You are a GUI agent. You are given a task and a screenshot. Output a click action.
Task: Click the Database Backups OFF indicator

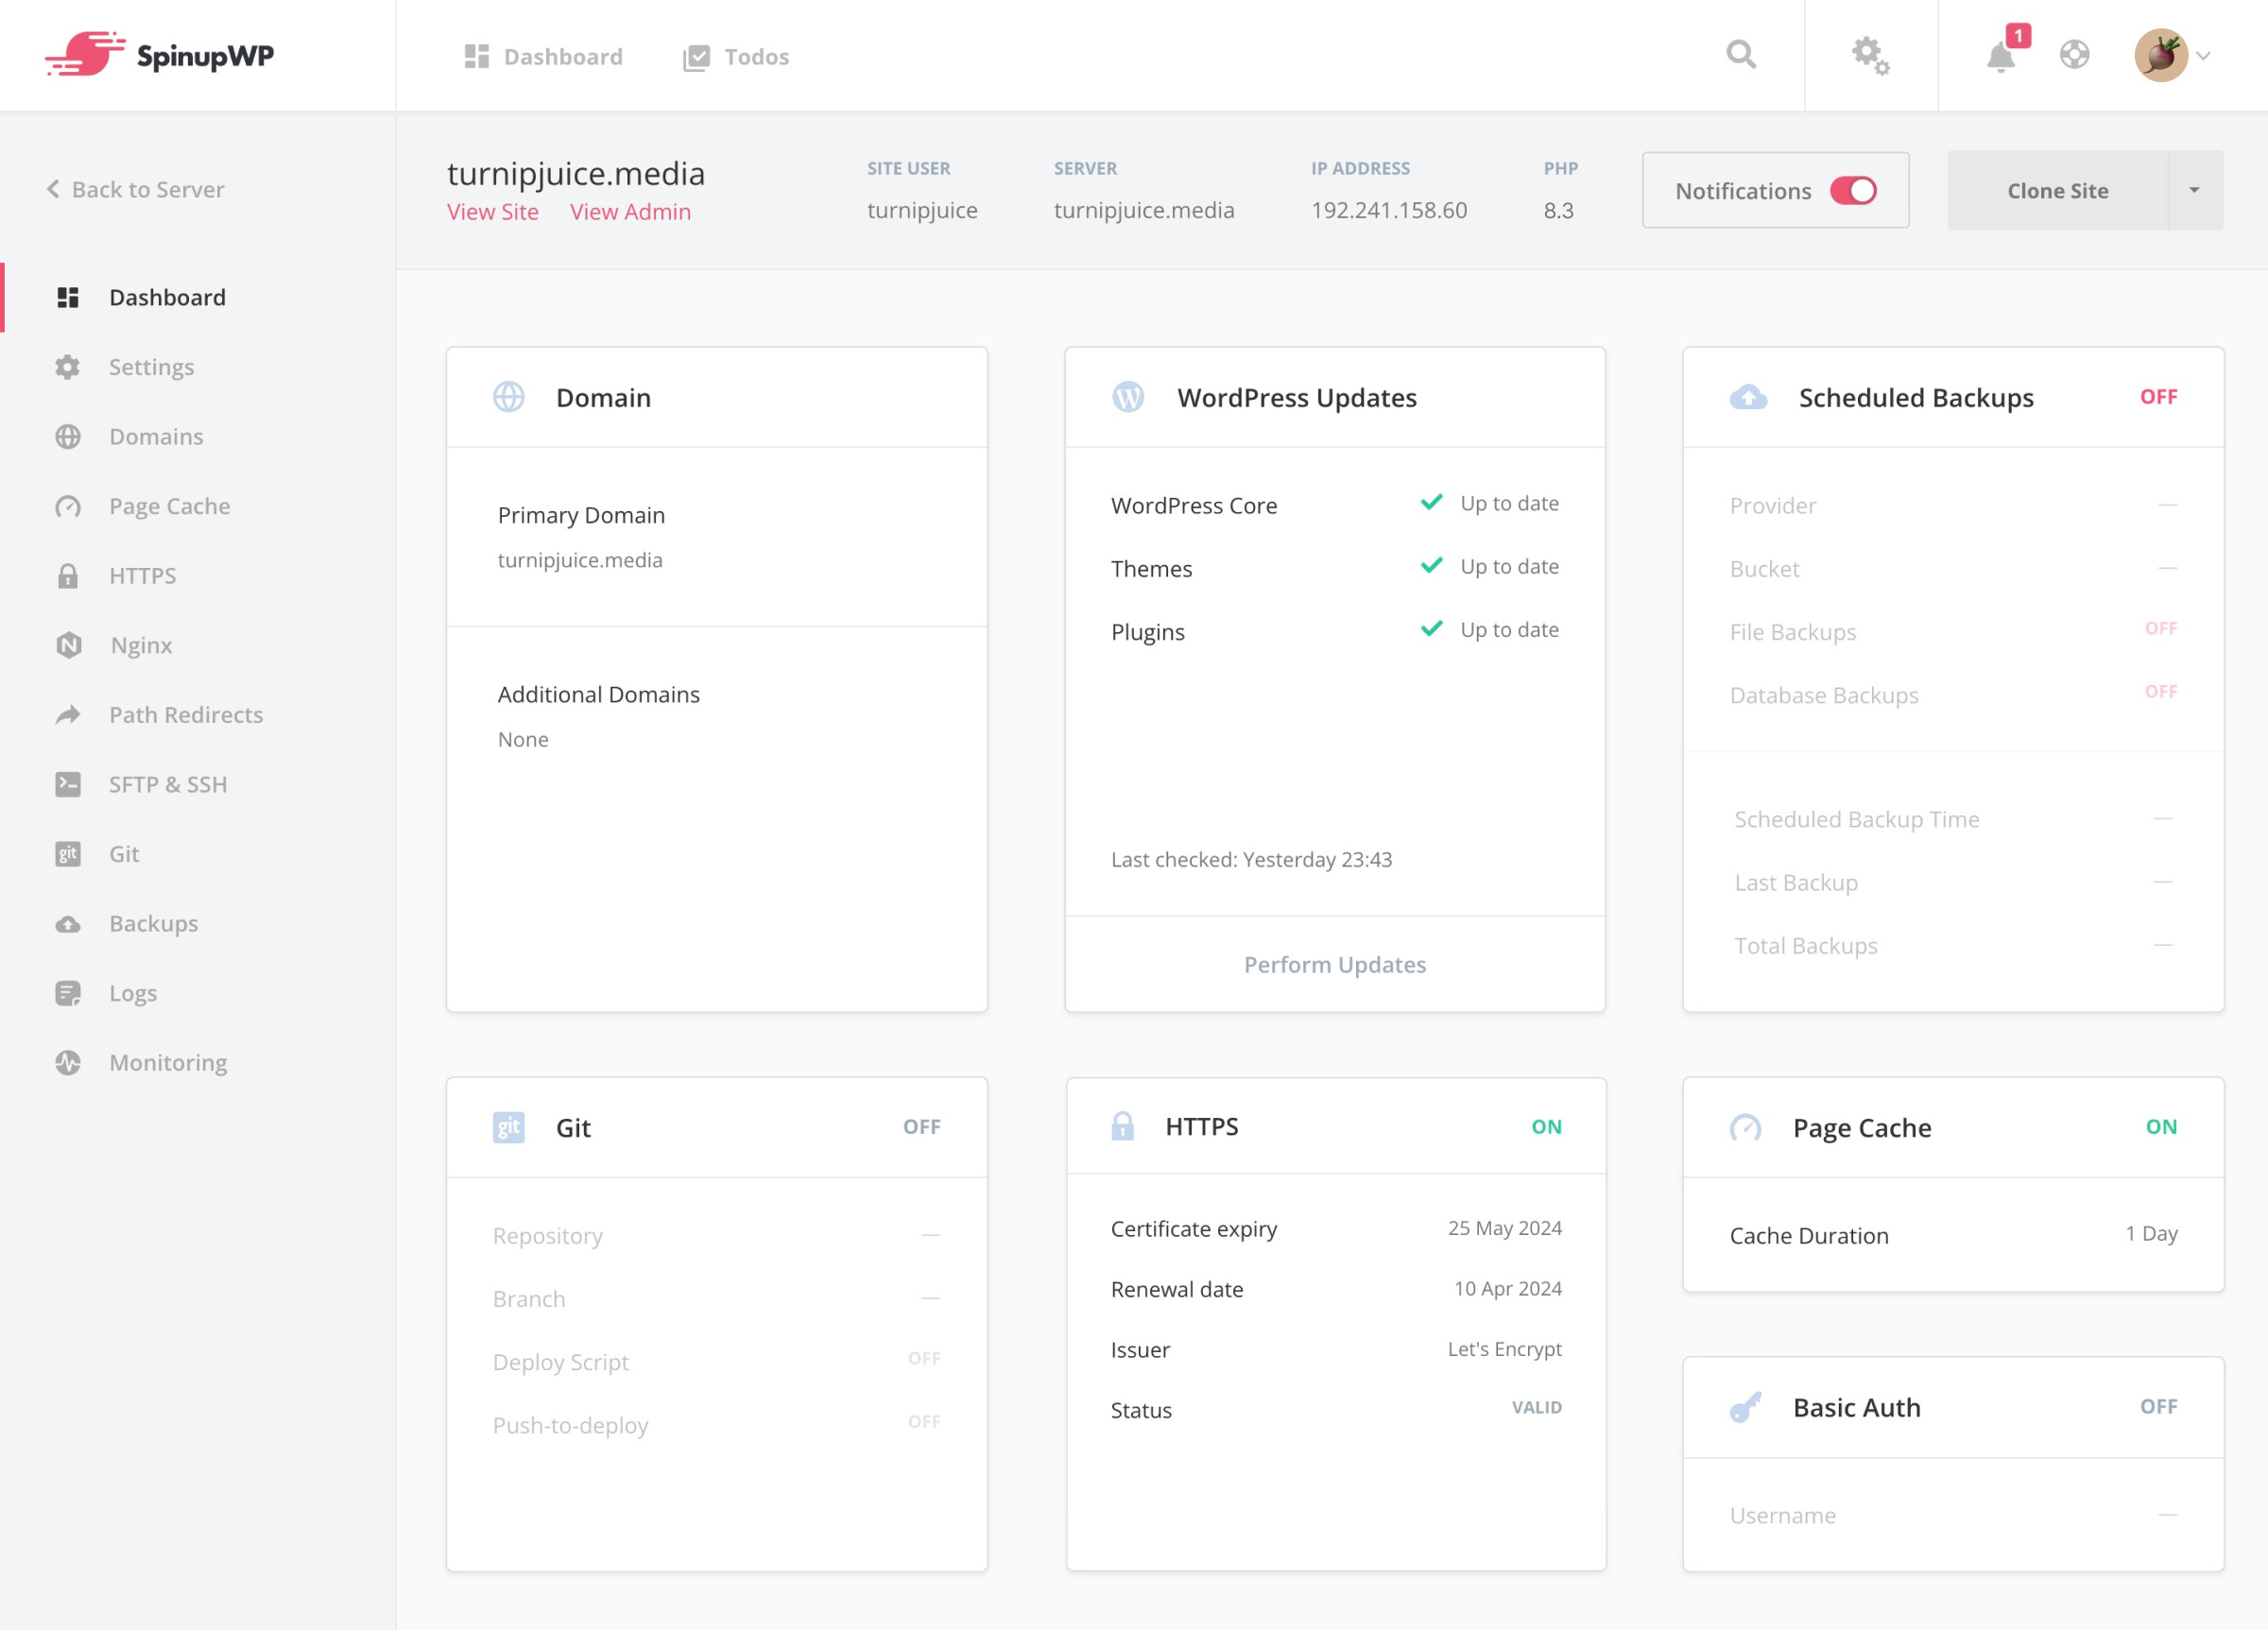(x=2160, y=691)
